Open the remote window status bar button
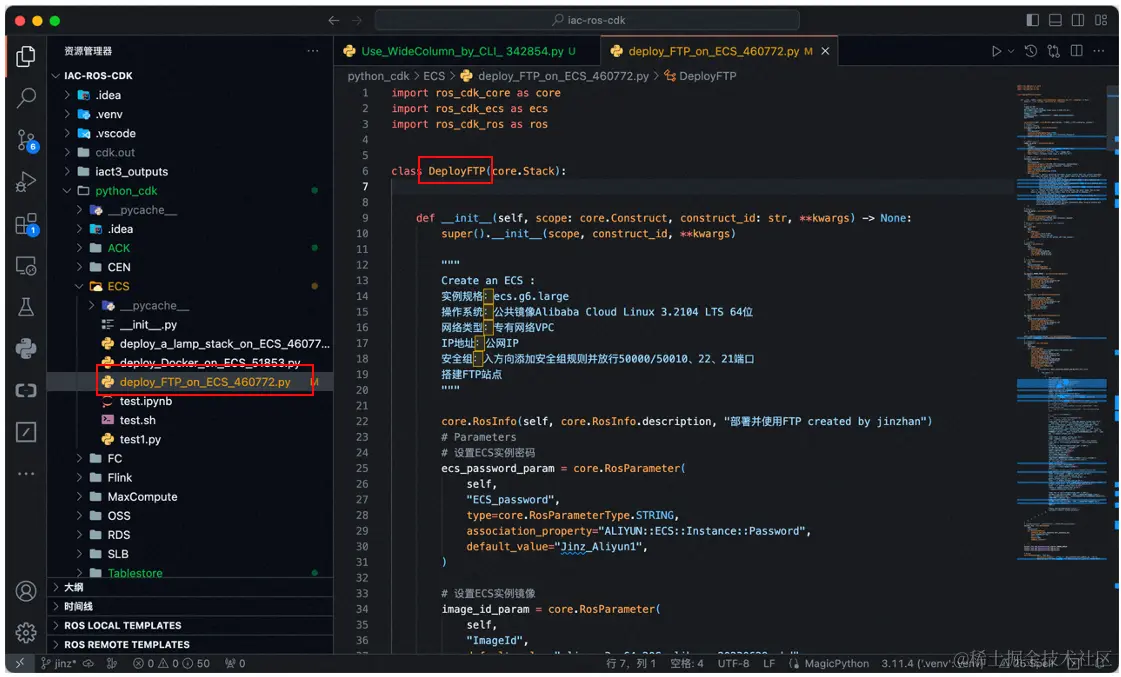Image resolution: width=1121 pixels, height=677 pixels. click(x=19, y=663)
